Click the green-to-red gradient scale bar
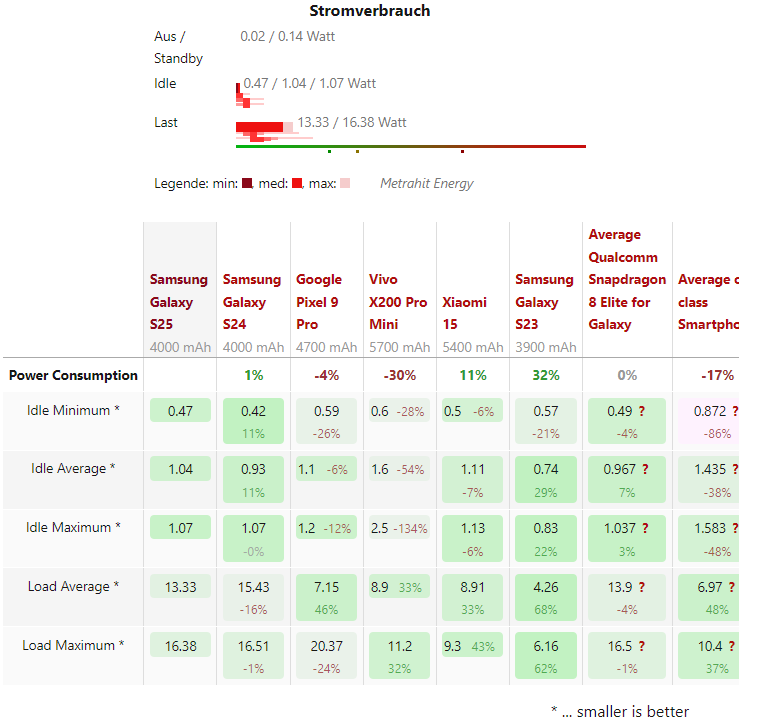Screen dimensions: 770x723 pos(411,146)
